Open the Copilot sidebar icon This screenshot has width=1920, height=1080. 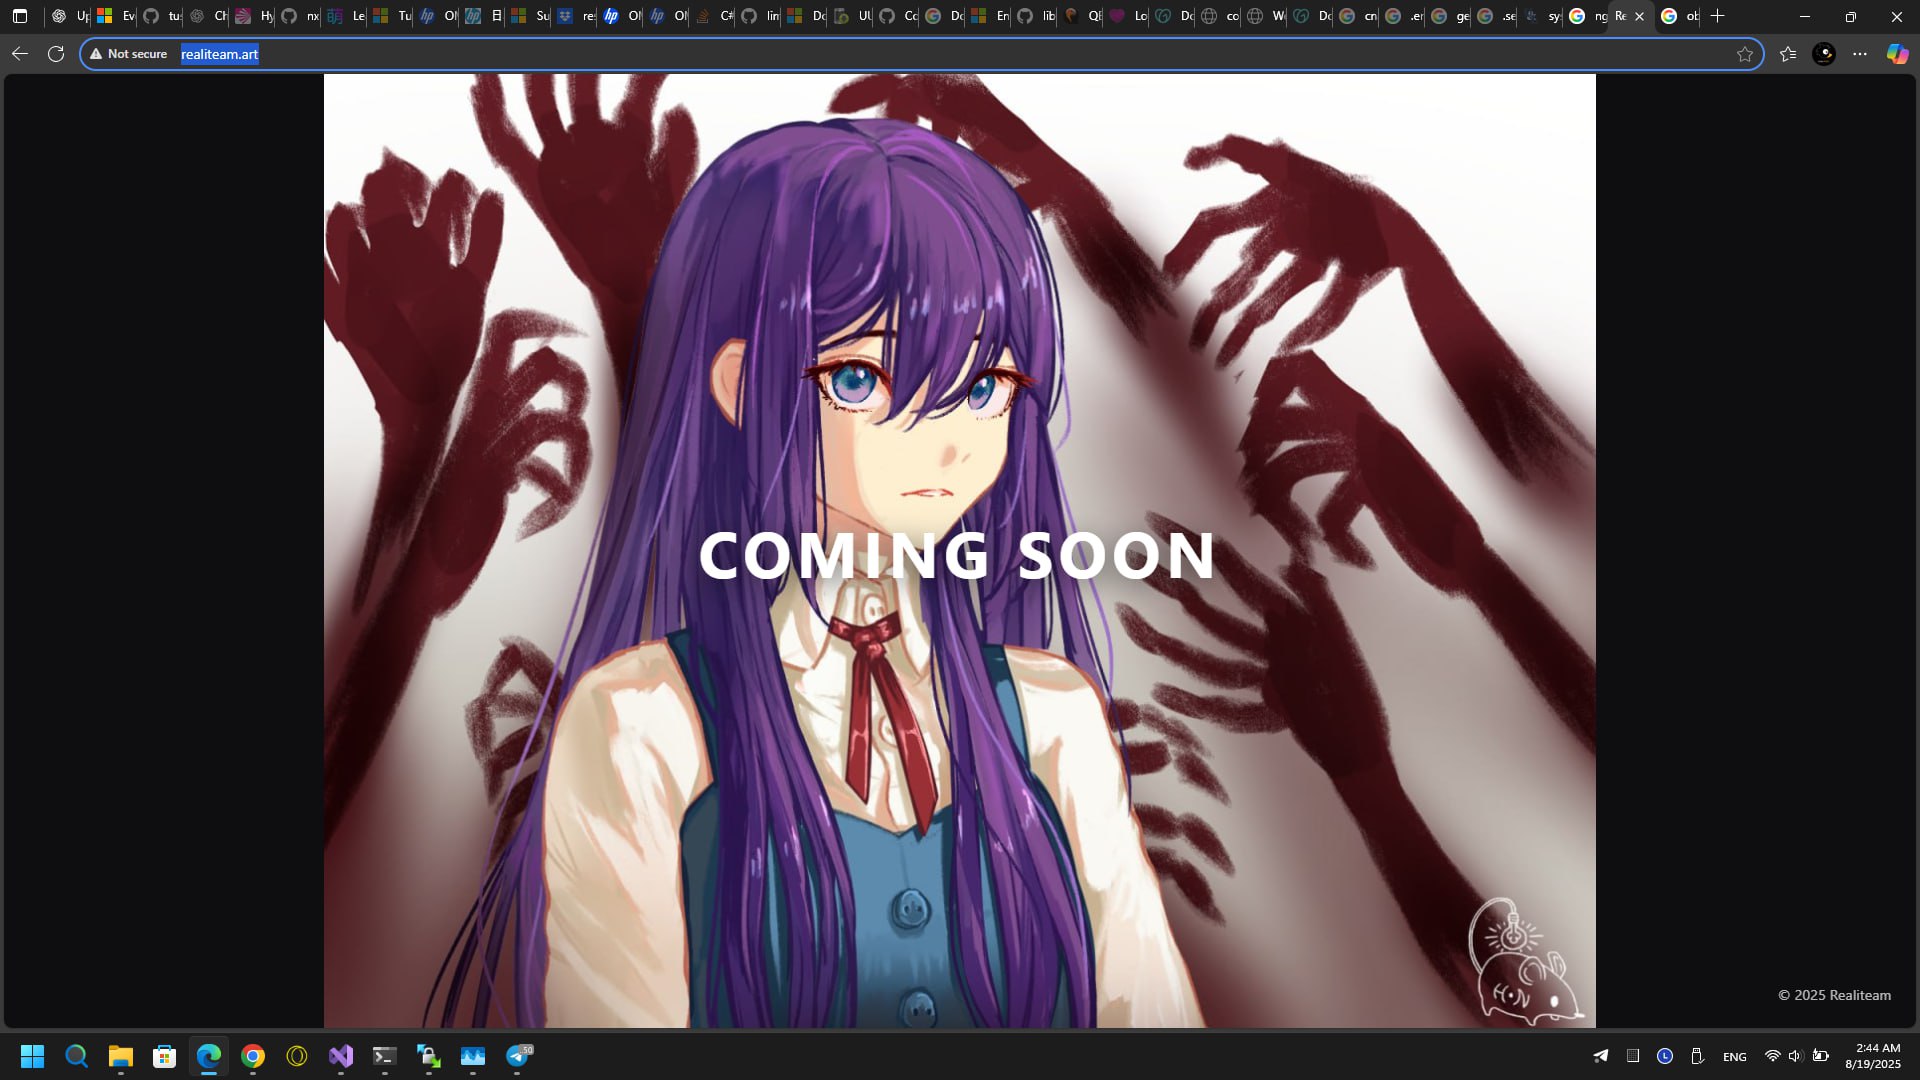(x=1897, y=54)
